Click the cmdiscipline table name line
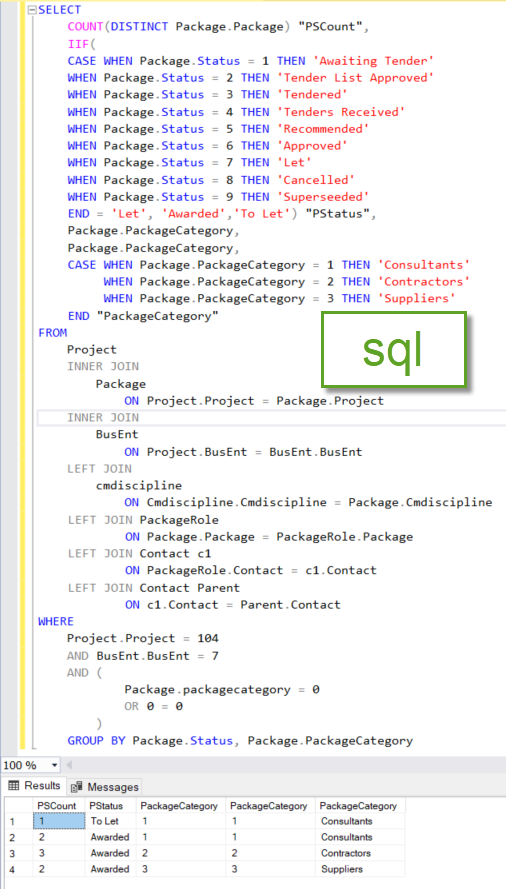506x889 pixels. pos(139,485)
